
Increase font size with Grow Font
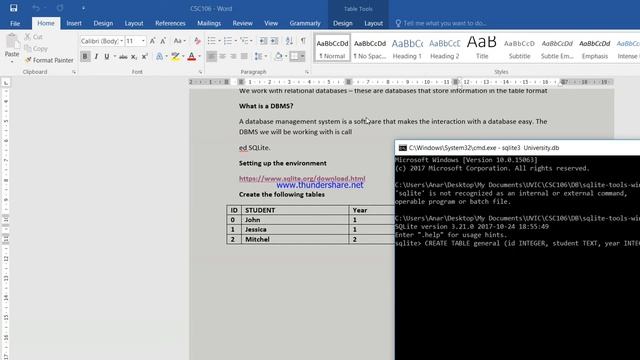(152, 41)
